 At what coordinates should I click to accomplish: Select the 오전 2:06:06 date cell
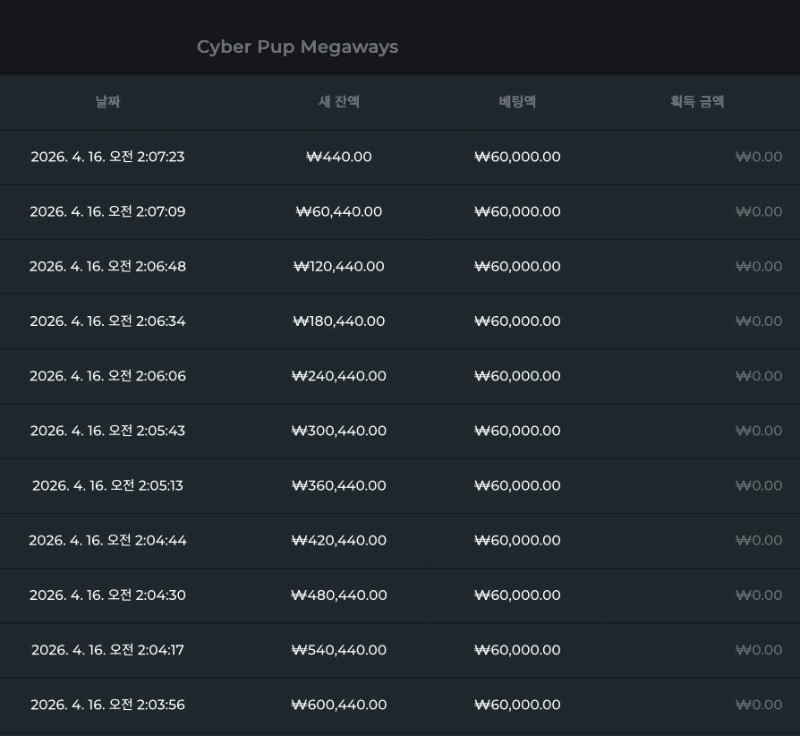(107, 377)
